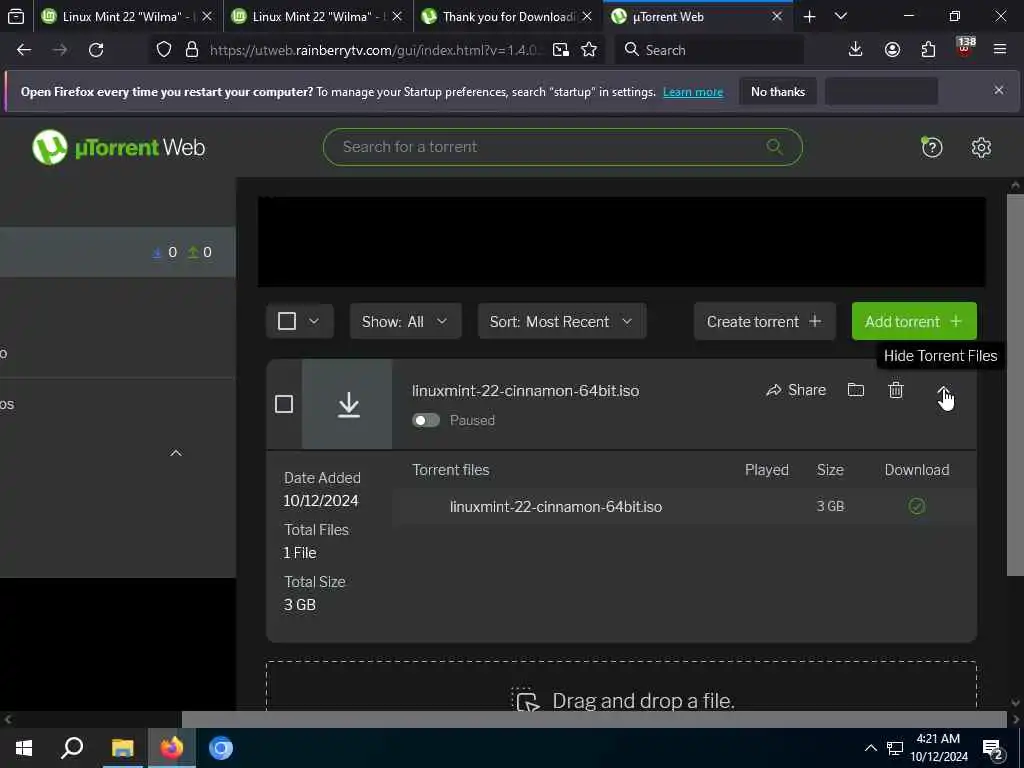Open Firefox tracking protection shield
The image size is (1024, 768).
click(x=164, y=50)
